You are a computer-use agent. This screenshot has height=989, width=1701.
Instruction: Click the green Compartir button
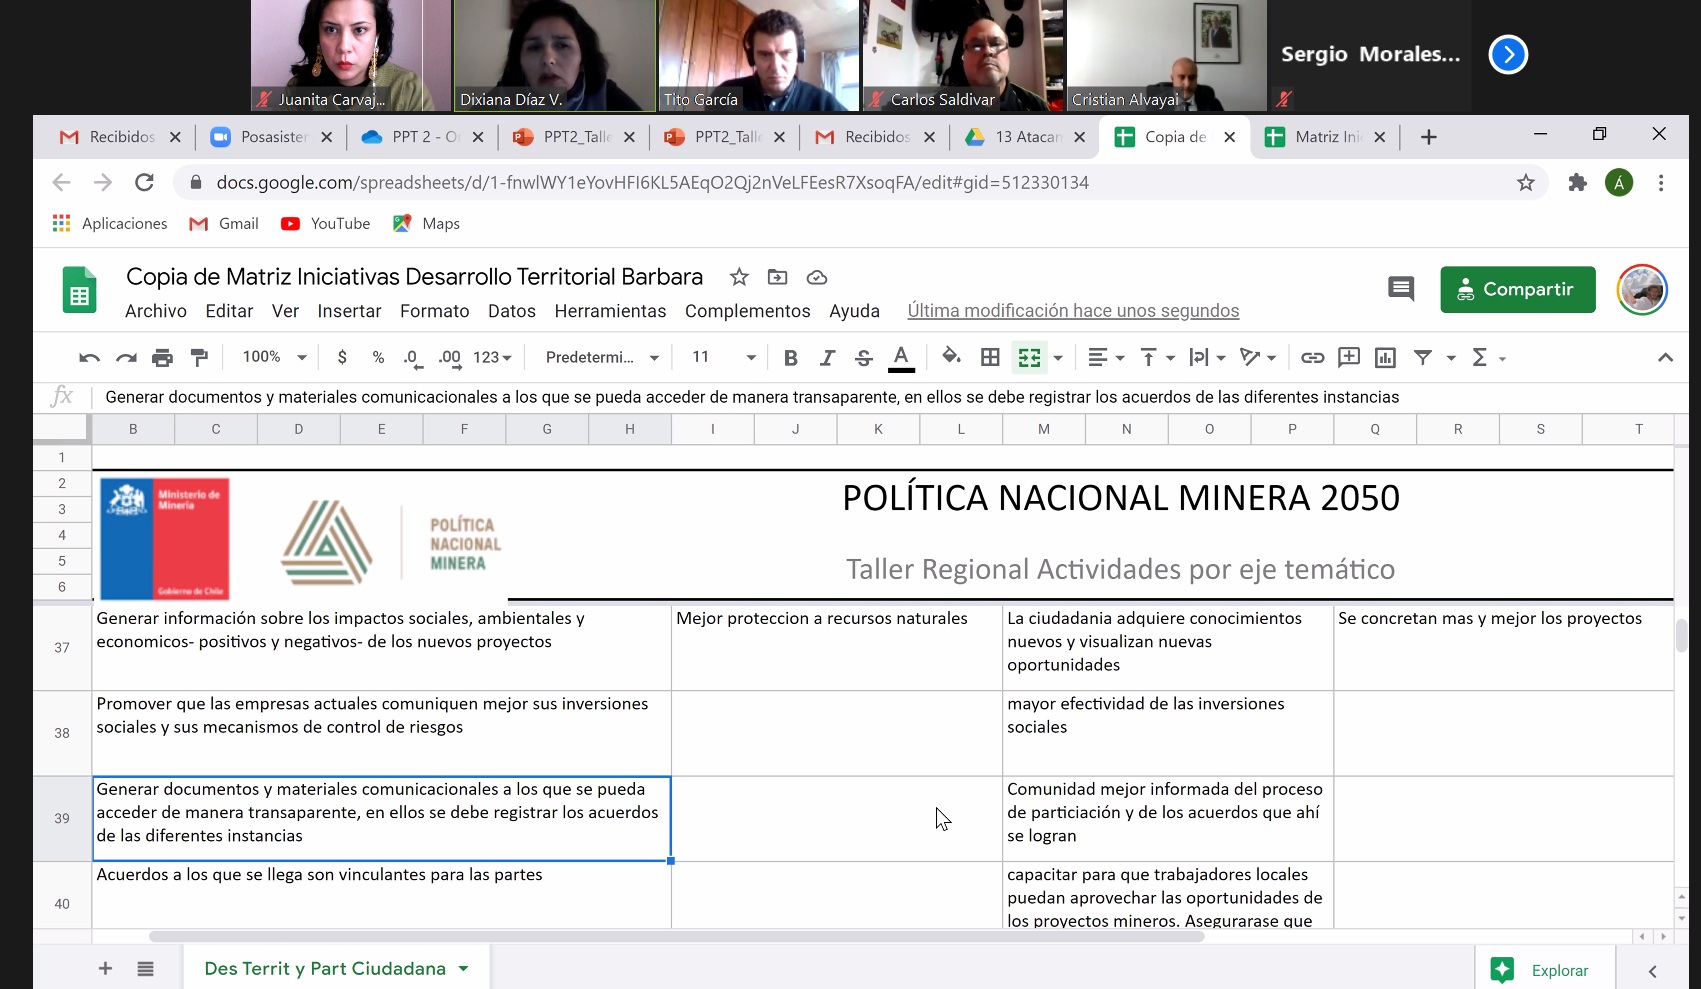[1517, 289]
